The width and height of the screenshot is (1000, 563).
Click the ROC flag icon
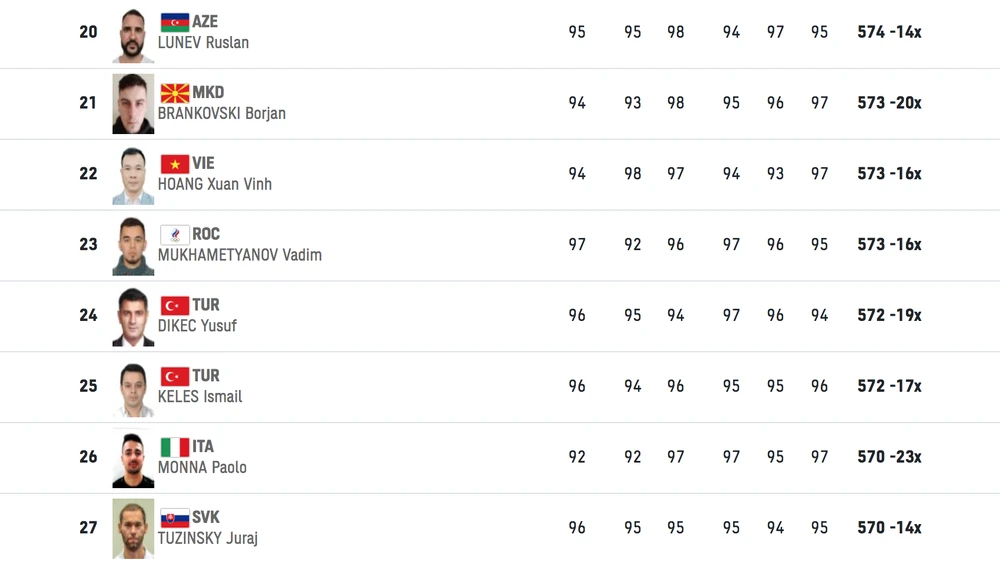174,235
